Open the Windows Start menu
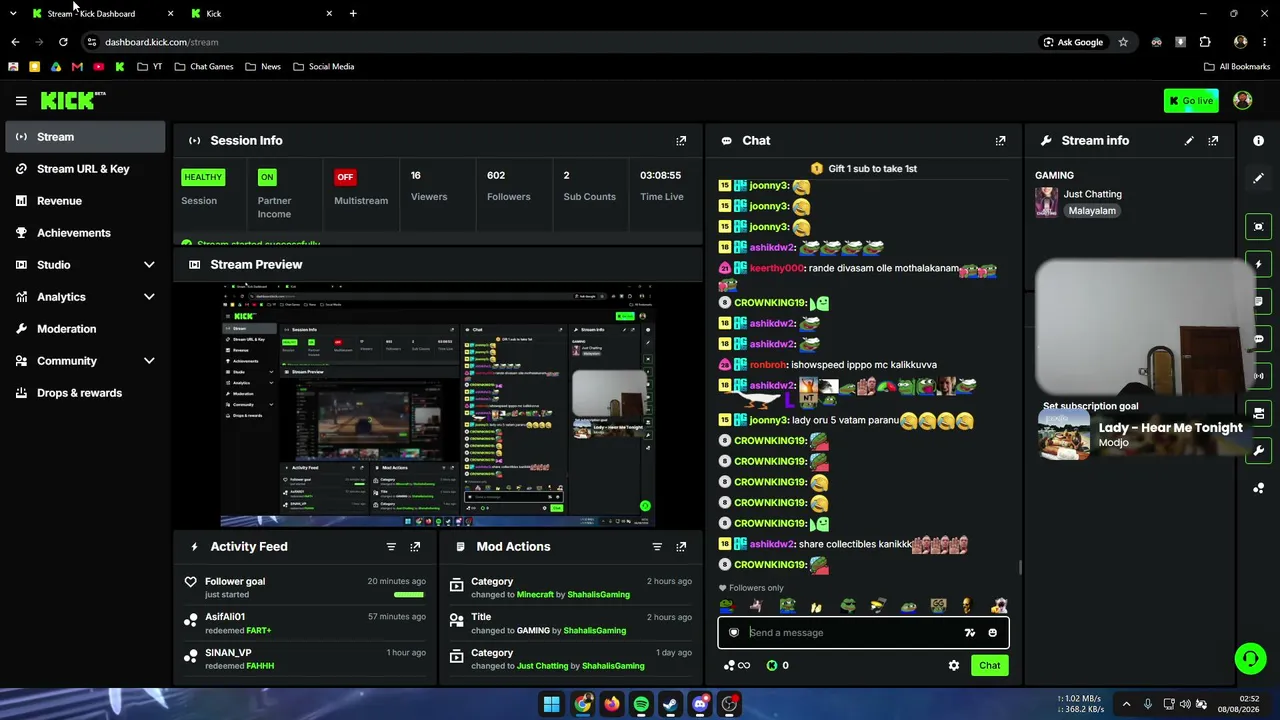Screen dimensions: 1280x720 (551, 704)
